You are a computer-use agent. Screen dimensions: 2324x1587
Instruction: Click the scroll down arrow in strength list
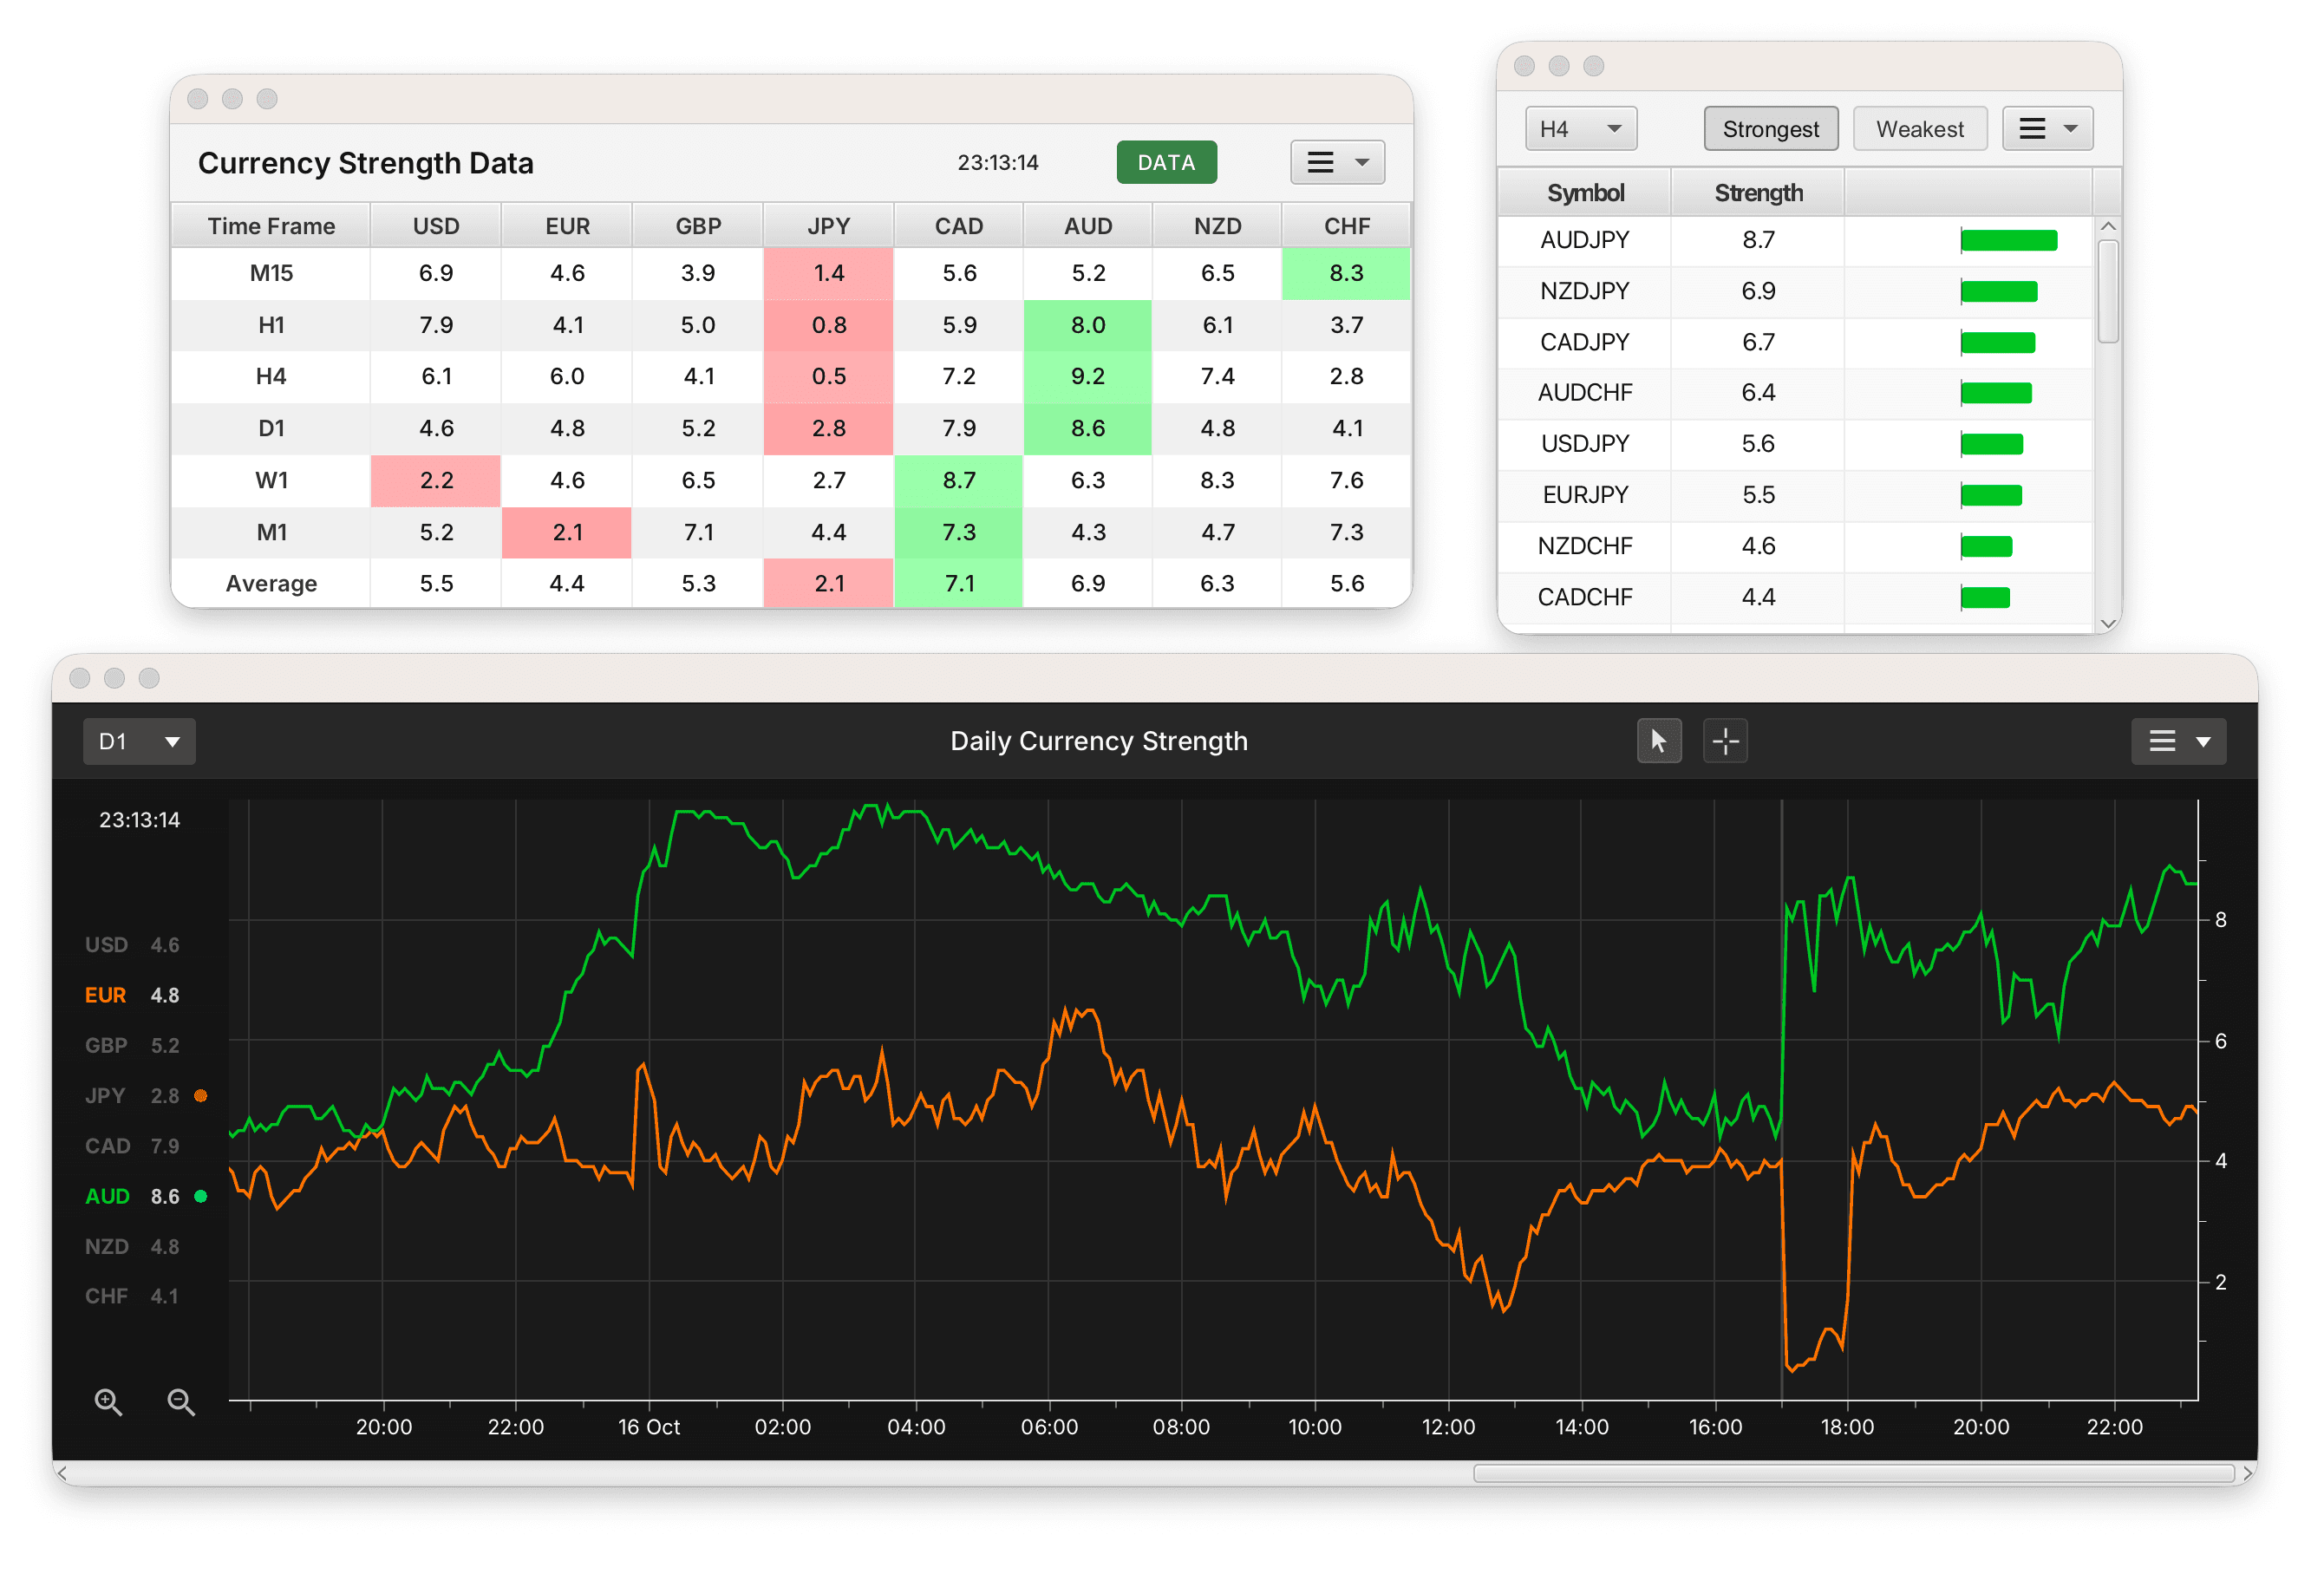[x=2108, y=623]
